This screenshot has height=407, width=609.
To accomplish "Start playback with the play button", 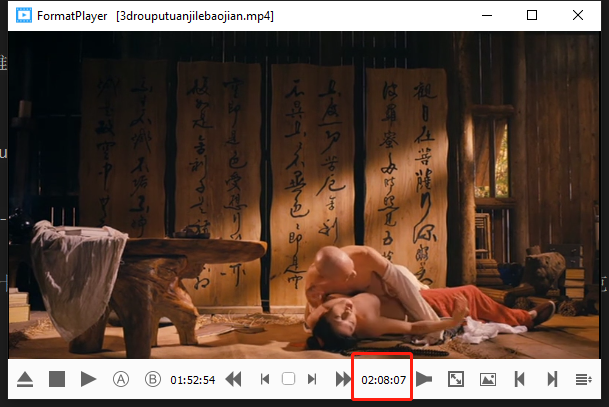I will click(88, 379).
